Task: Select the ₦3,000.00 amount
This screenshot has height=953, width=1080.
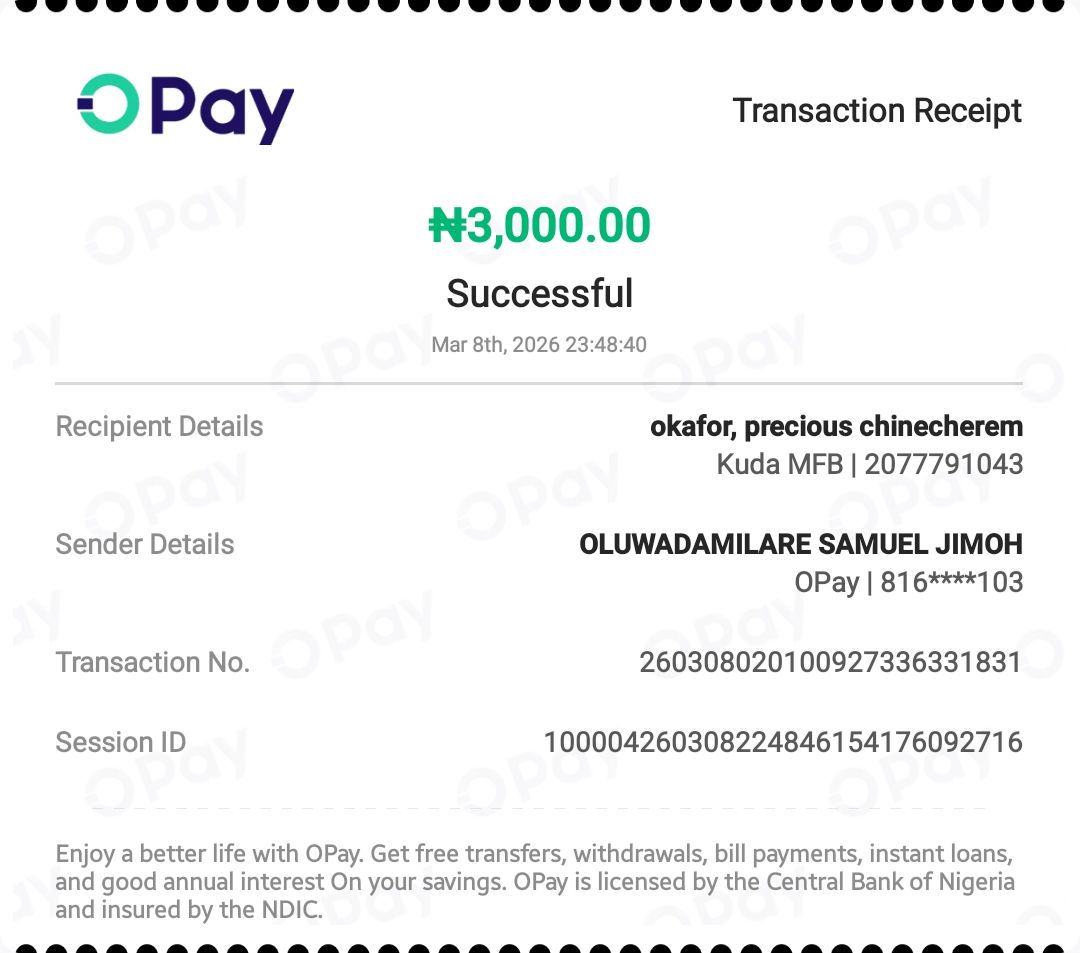Action: (x=539, y=225)
